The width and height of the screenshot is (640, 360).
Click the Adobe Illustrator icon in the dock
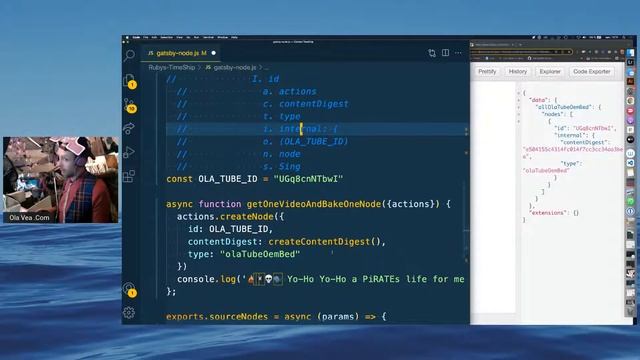[x=630, y=81]
